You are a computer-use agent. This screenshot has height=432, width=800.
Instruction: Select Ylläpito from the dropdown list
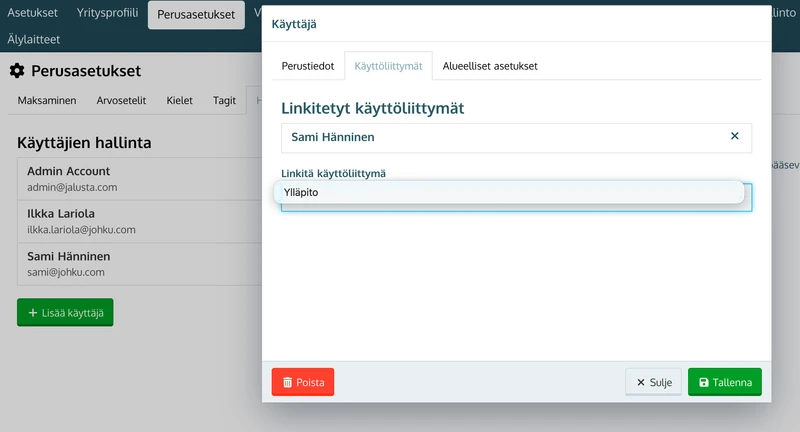pos(509,192)
